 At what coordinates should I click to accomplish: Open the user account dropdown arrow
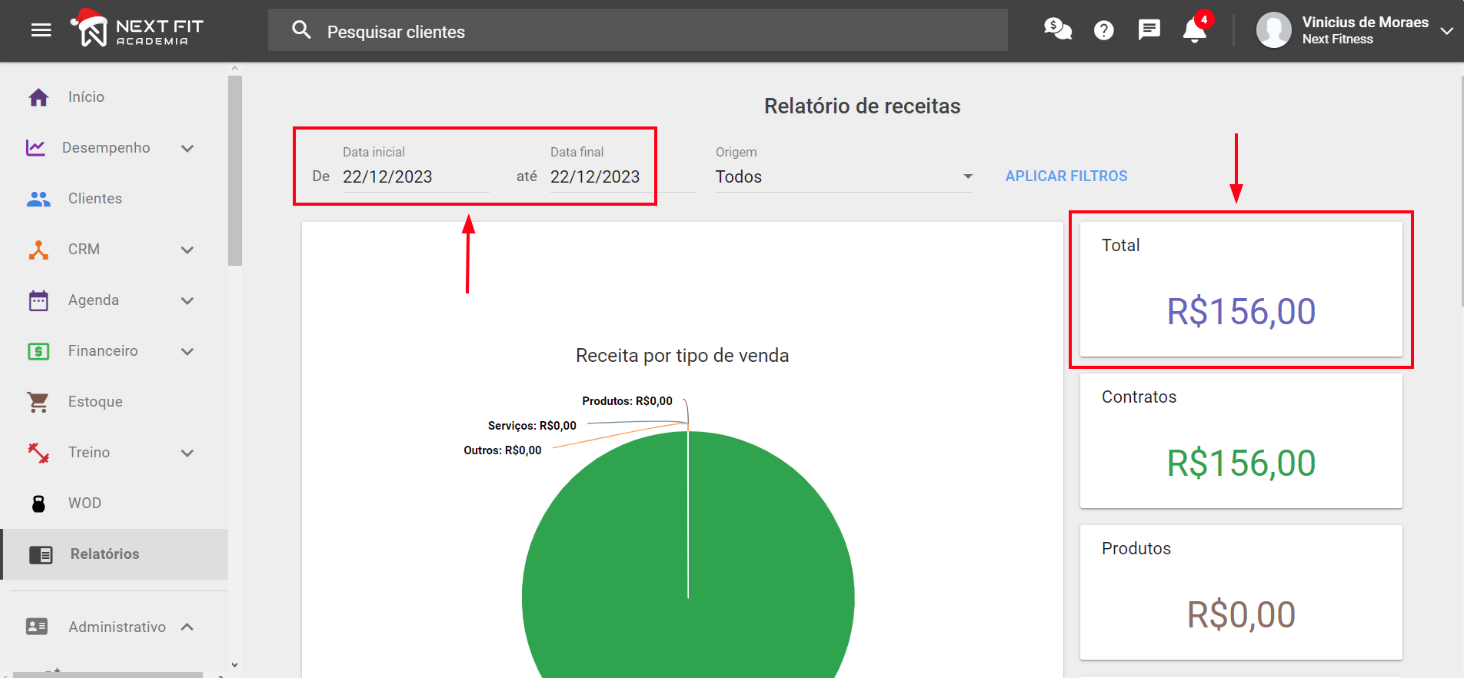[x=1446, y=31]
